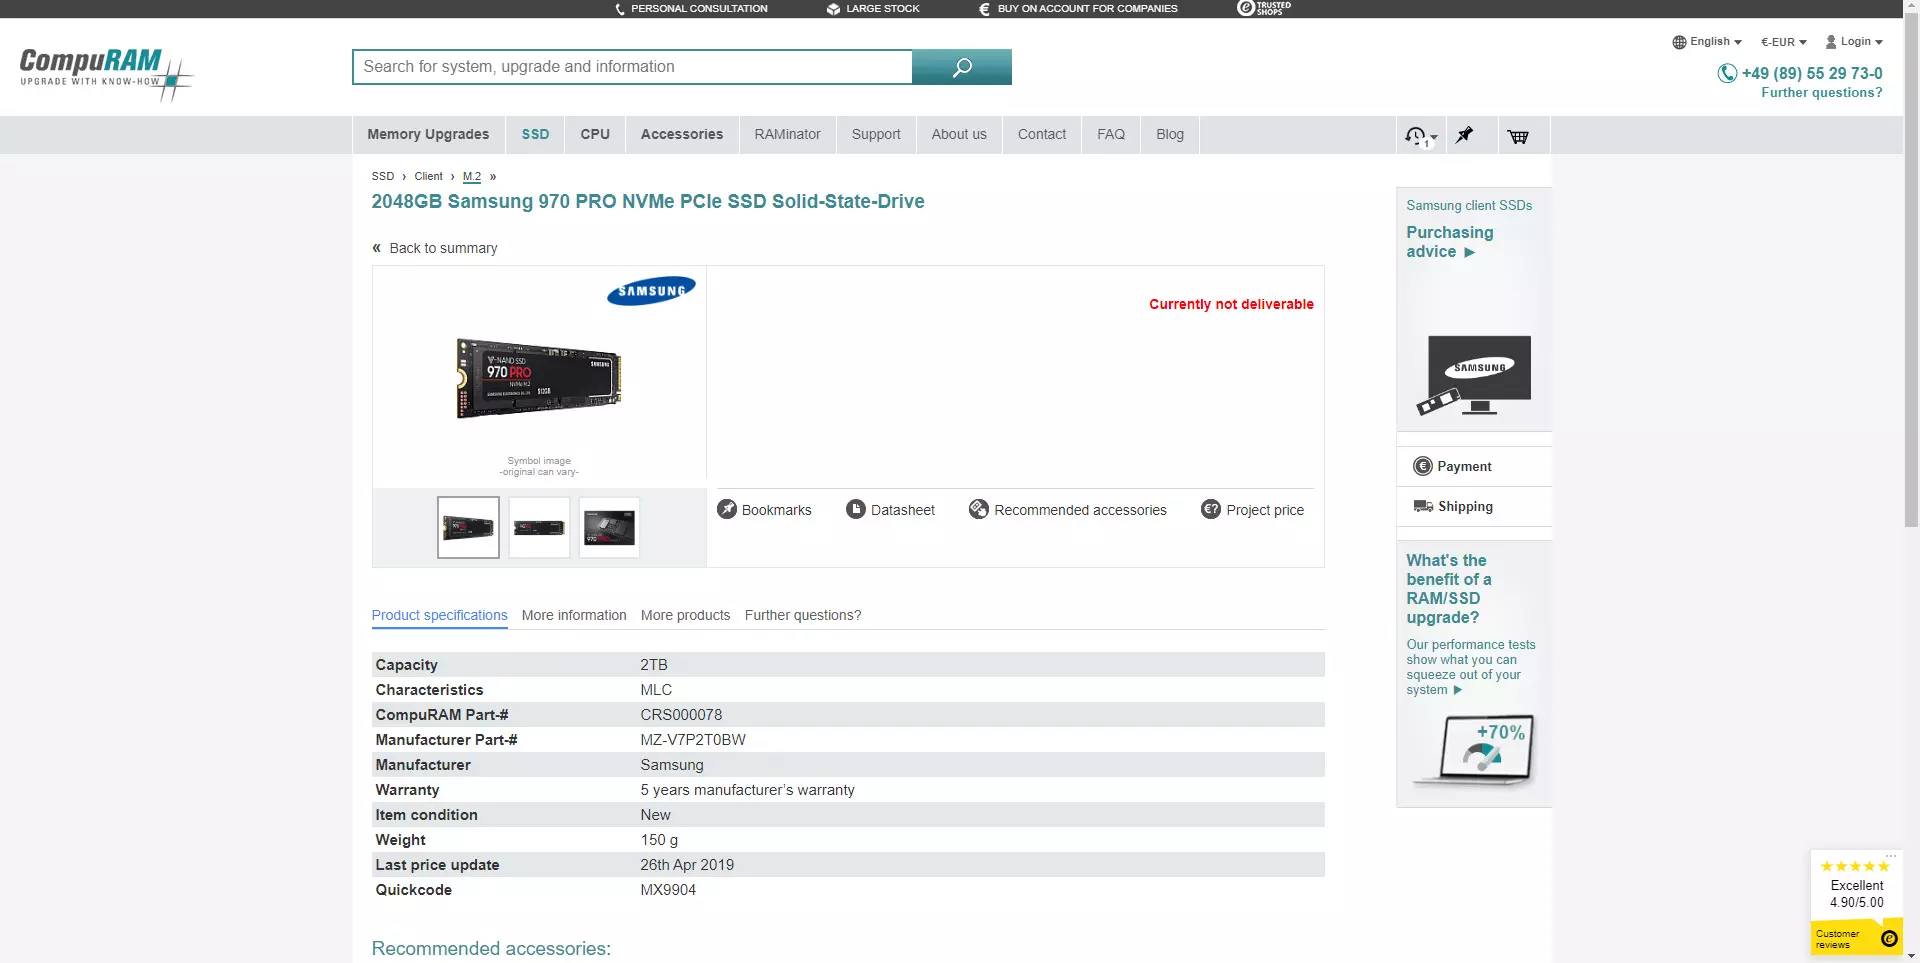
Task: Click the Recommended accessories icon
Action: 979,509
